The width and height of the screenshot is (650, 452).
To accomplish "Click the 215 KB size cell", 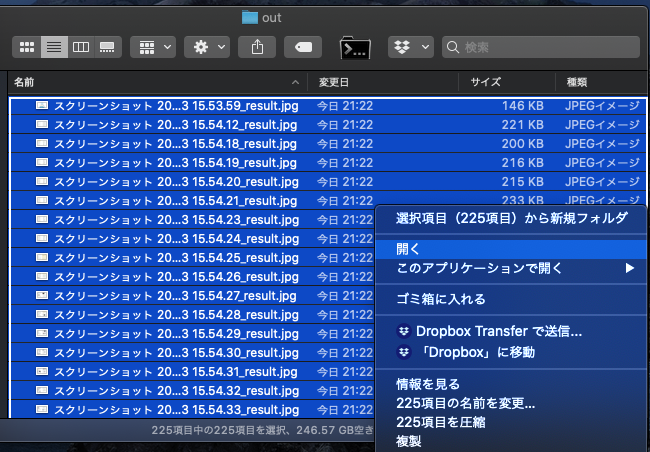I will pyautogui.click(x=523, y=182).
